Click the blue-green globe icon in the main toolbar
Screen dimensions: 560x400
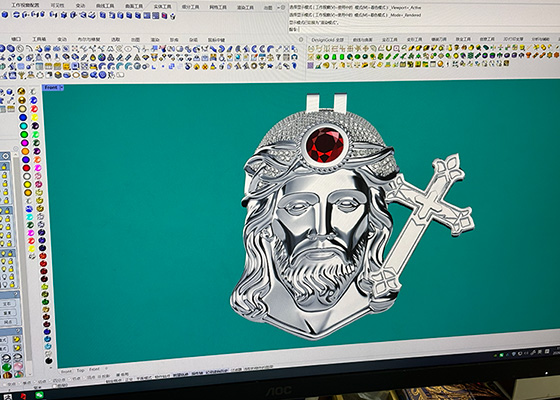pos(102,57)
